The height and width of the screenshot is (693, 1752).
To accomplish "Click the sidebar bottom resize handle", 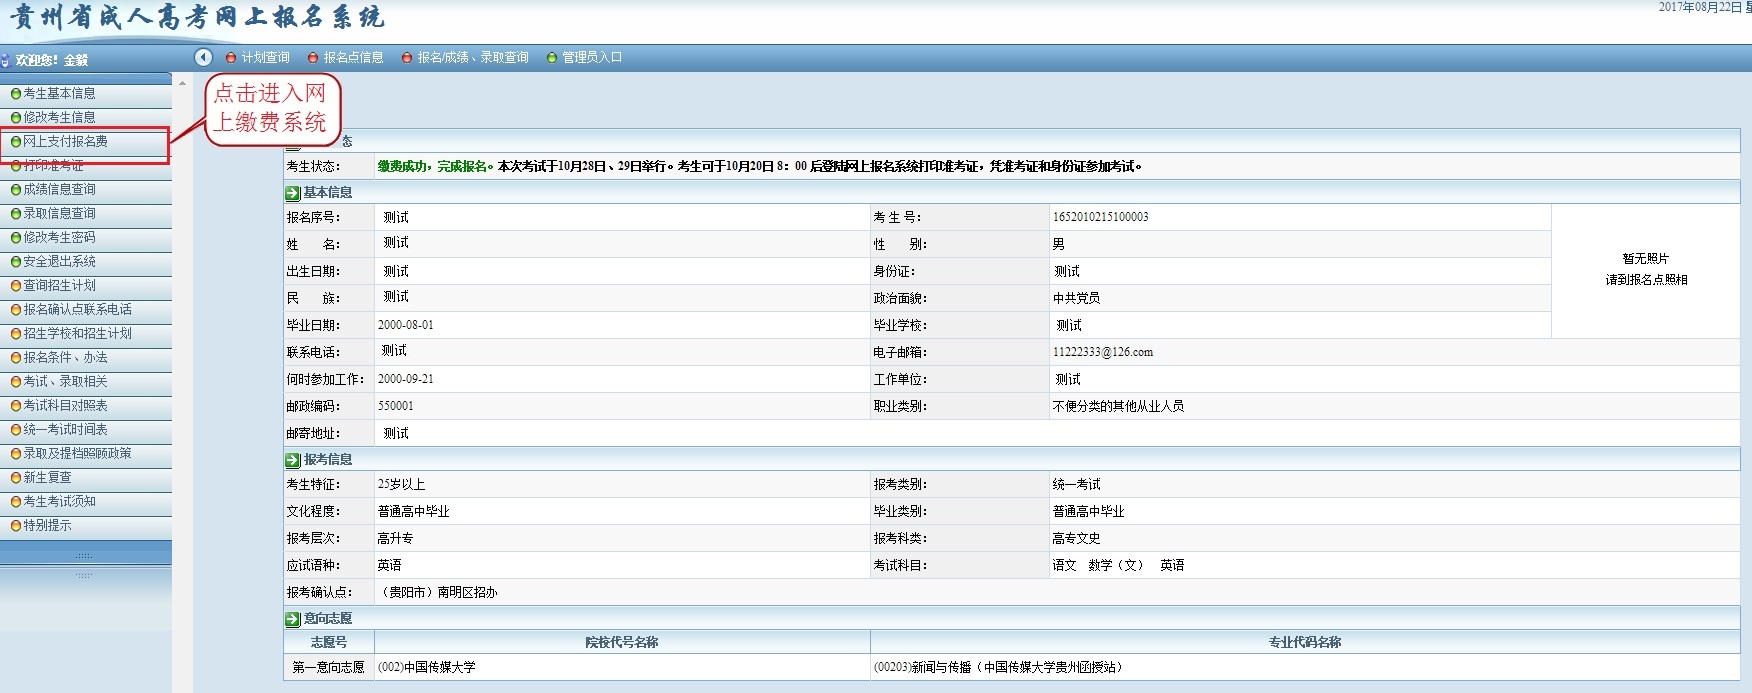I will (x=85, y=555).
